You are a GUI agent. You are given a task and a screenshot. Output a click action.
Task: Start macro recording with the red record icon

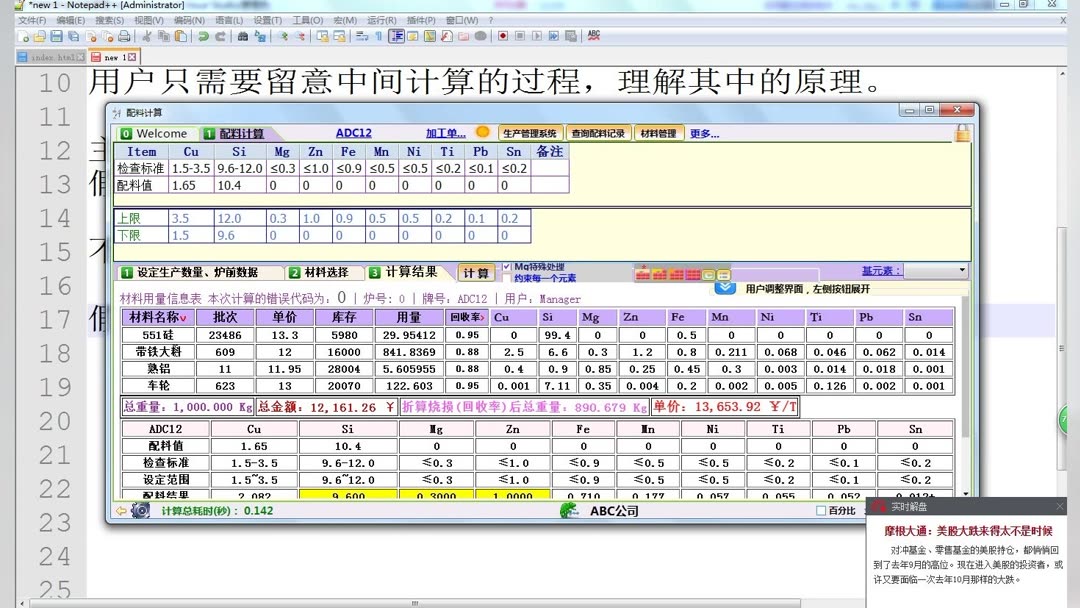click(502, 35)
